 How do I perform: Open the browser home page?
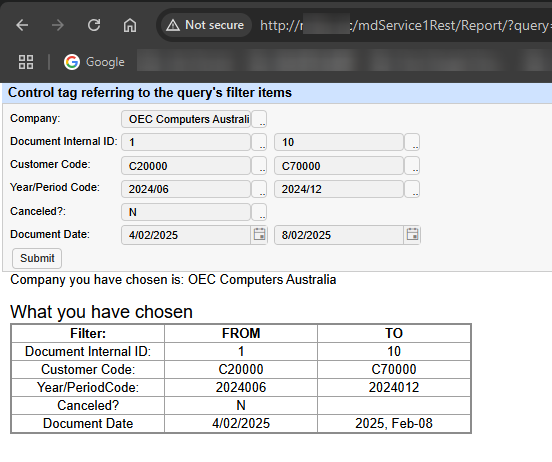coord(130,25)
